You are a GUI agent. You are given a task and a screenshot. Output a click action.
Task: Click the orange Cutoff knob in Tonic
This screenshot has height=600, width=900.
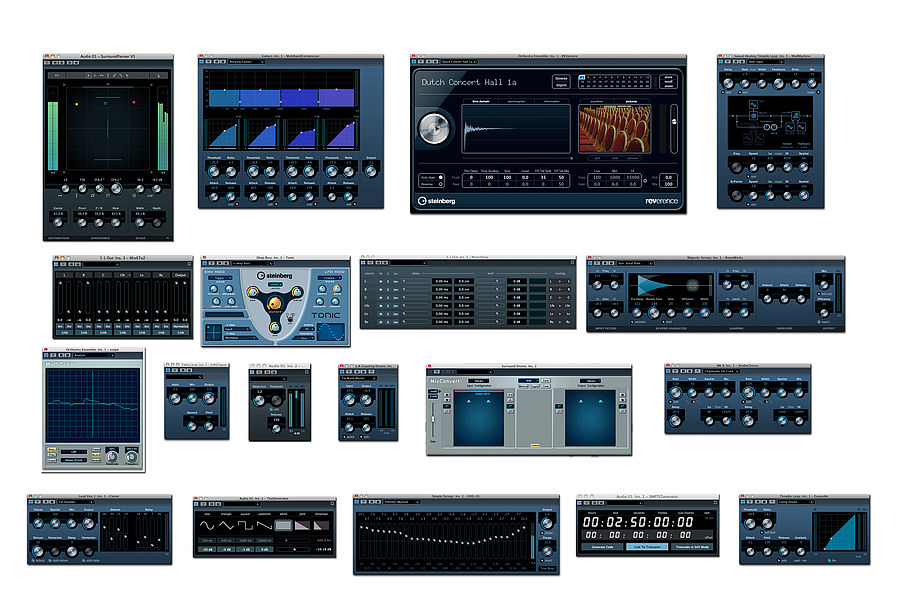click(x=274, y=303)
